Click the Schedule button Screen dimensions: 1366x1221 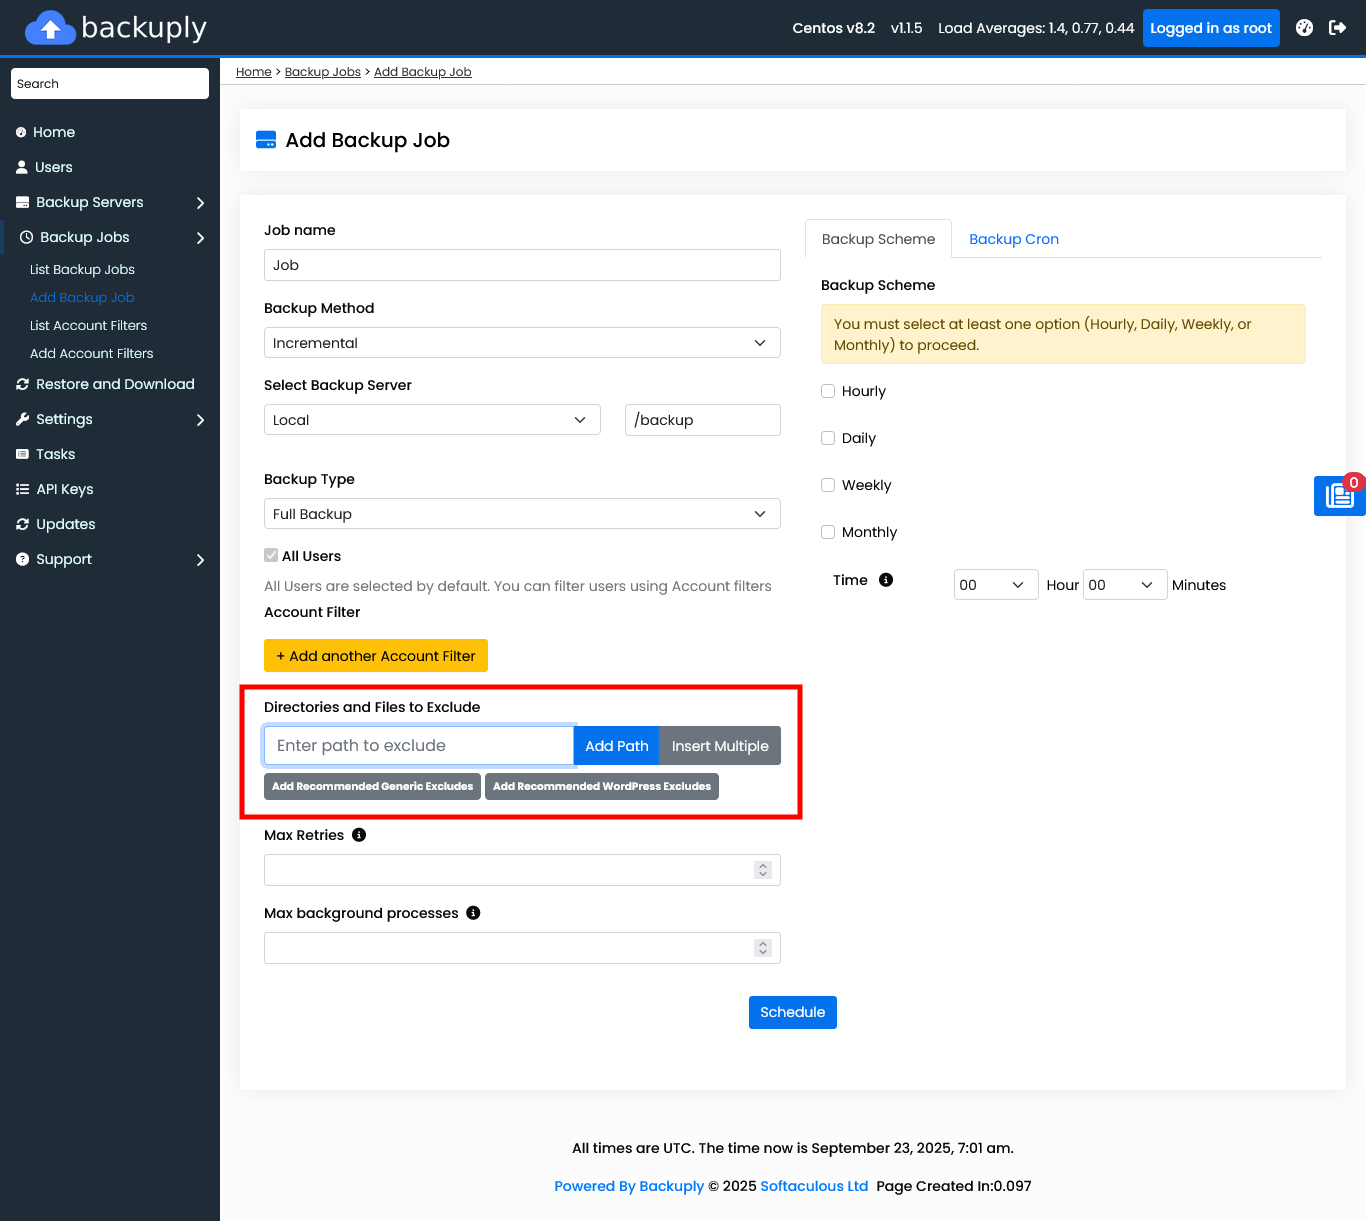pos(792,1012)
